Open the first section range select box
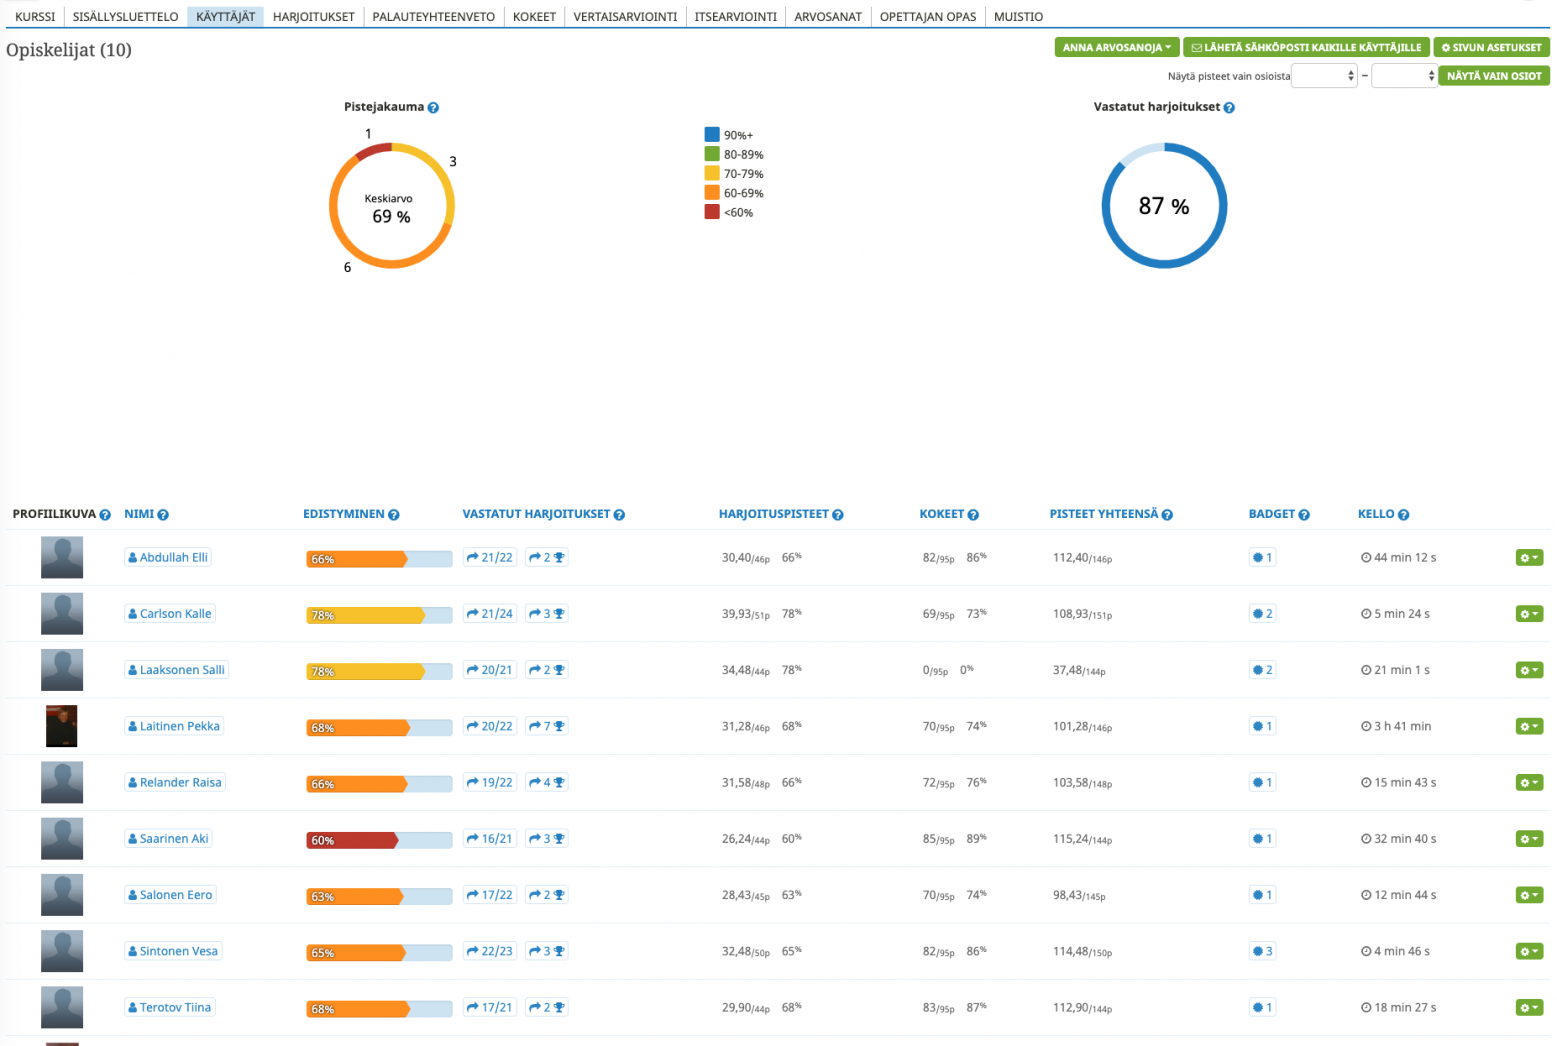 1324,76
